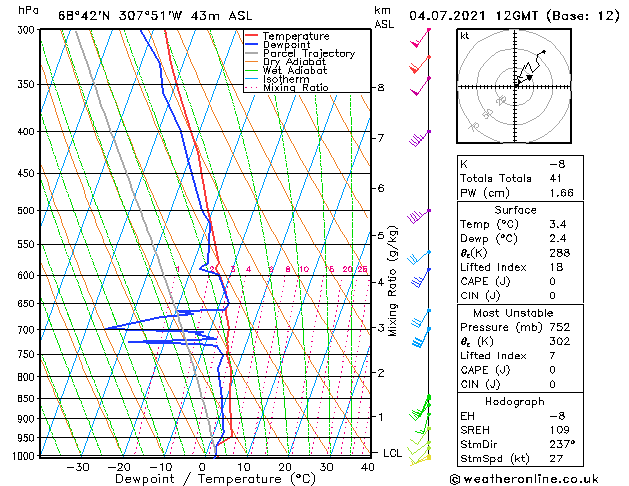
Task: Click the EH value -8
Action: coord(557,416)
